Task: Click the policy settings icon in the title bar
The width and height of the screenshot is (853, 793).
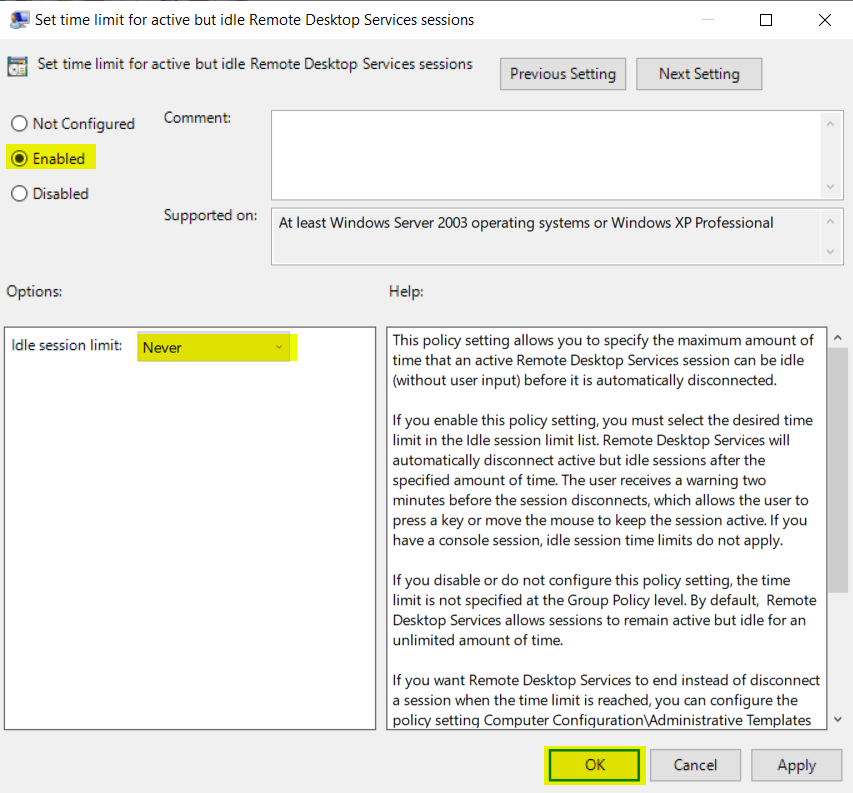Action: pyautogui.click(x=22, y=19)
